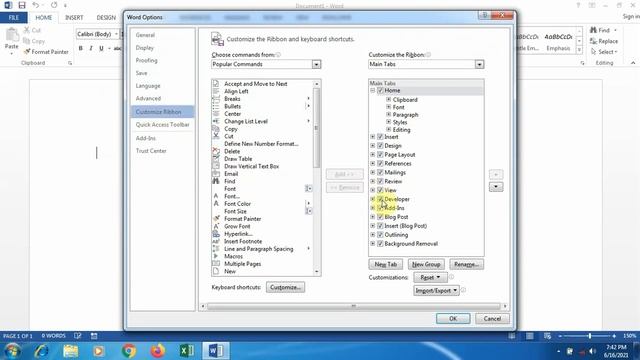Screen dimensions: 640x360
Task: Open File Explorer folder on the taskbar
Action: [71, 351]
